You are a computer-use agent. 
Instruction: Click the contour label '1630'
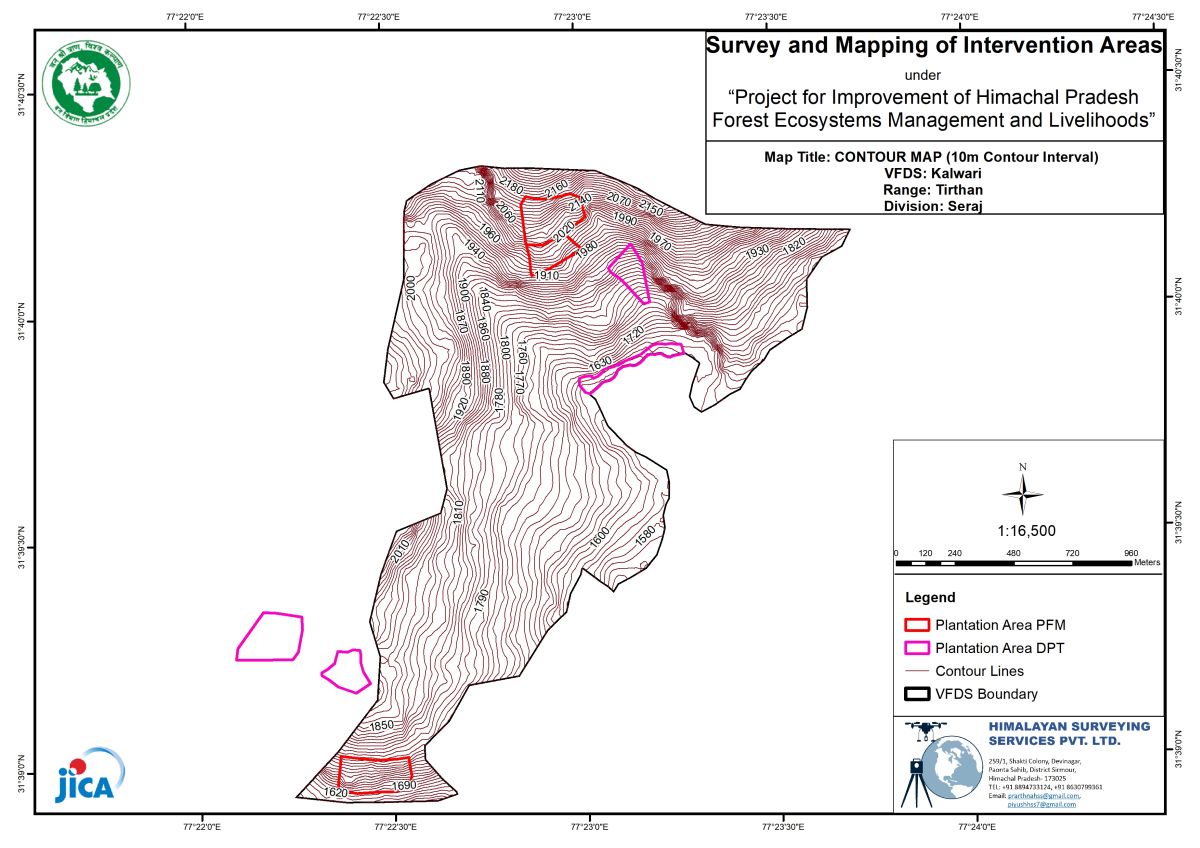(x=599, y=365)
